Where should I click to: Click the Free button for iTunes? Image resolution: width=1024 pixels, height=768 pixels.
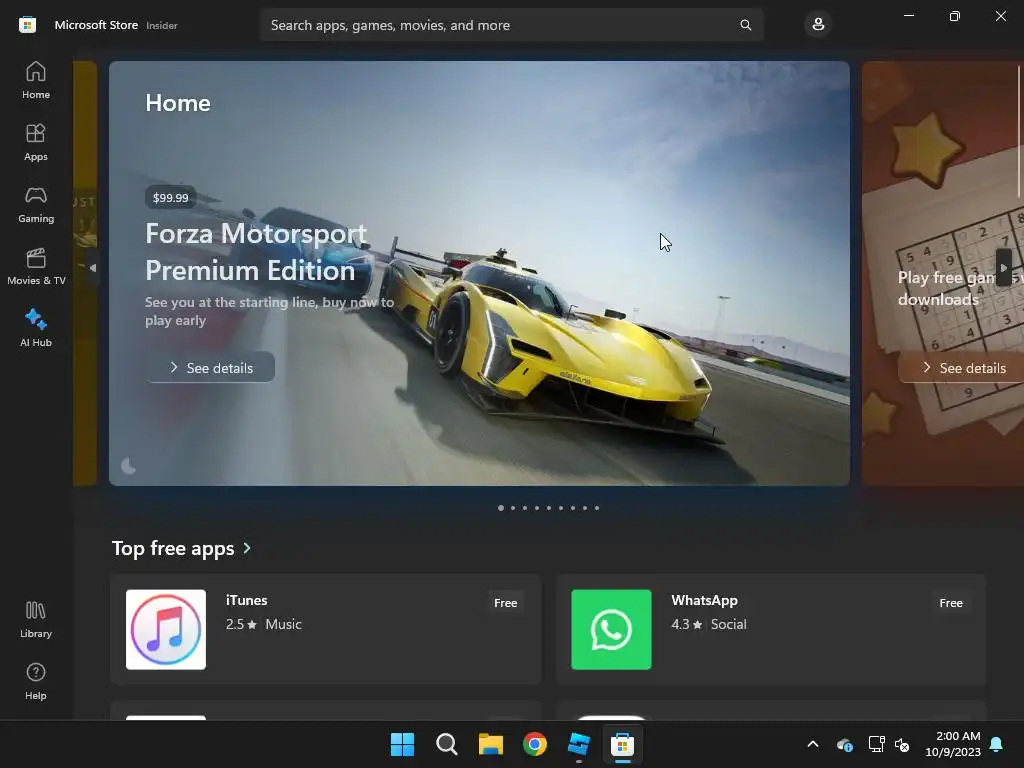[505, 603]
